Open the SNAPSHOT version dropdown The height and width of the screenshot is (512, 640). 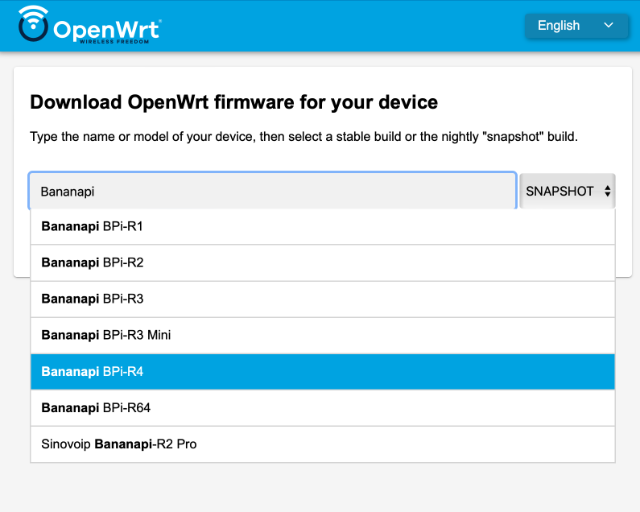point(567,191)
